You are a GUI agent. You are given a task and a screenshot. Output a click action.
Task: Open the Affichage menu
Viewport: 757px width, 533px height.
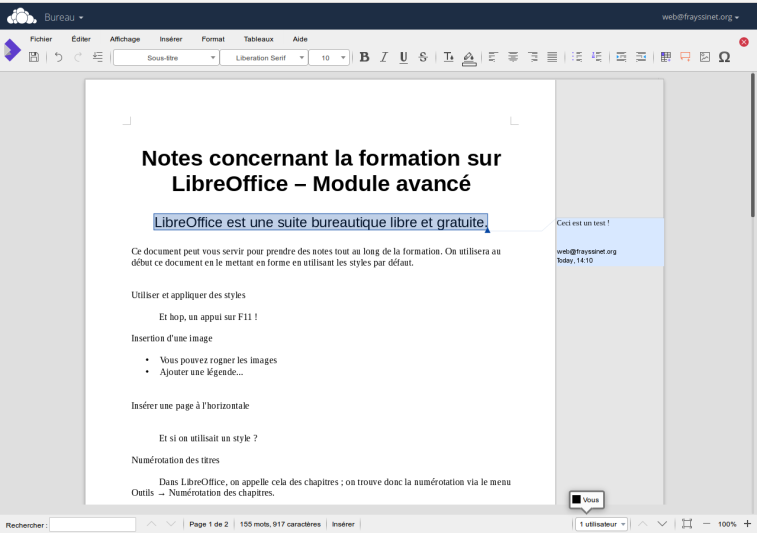point(125,39)
